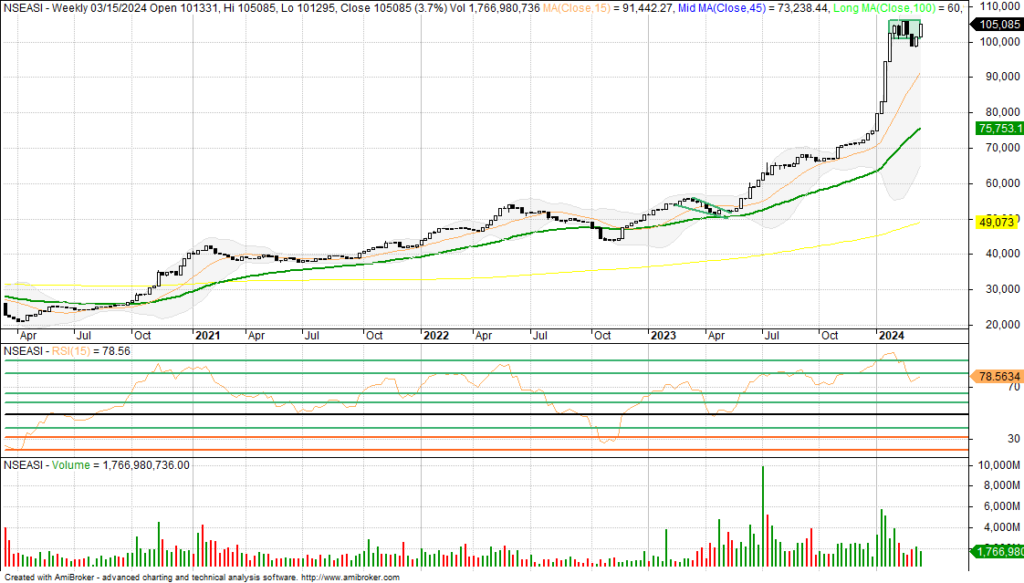Select the orange MA(Close,15) legend label
1024x583 pixels.
click(x=622, y=8)
